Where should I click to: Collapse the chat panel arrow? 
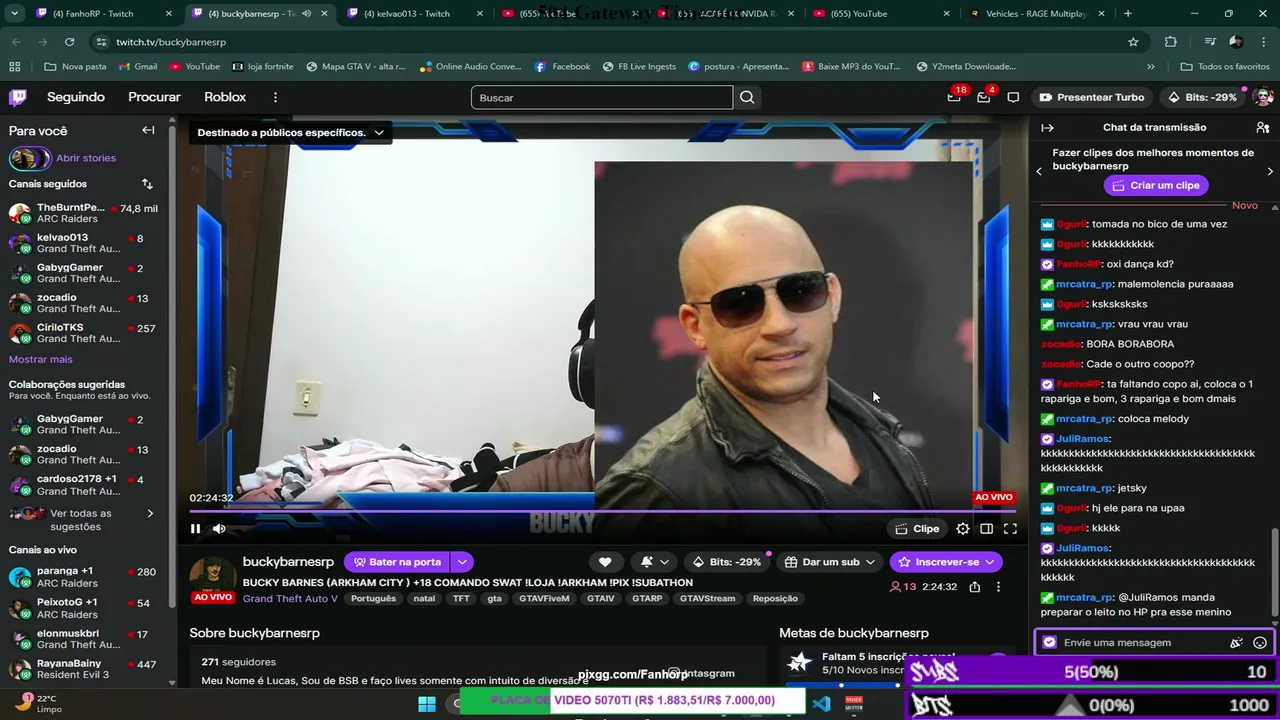click(x=1047, y=128)
